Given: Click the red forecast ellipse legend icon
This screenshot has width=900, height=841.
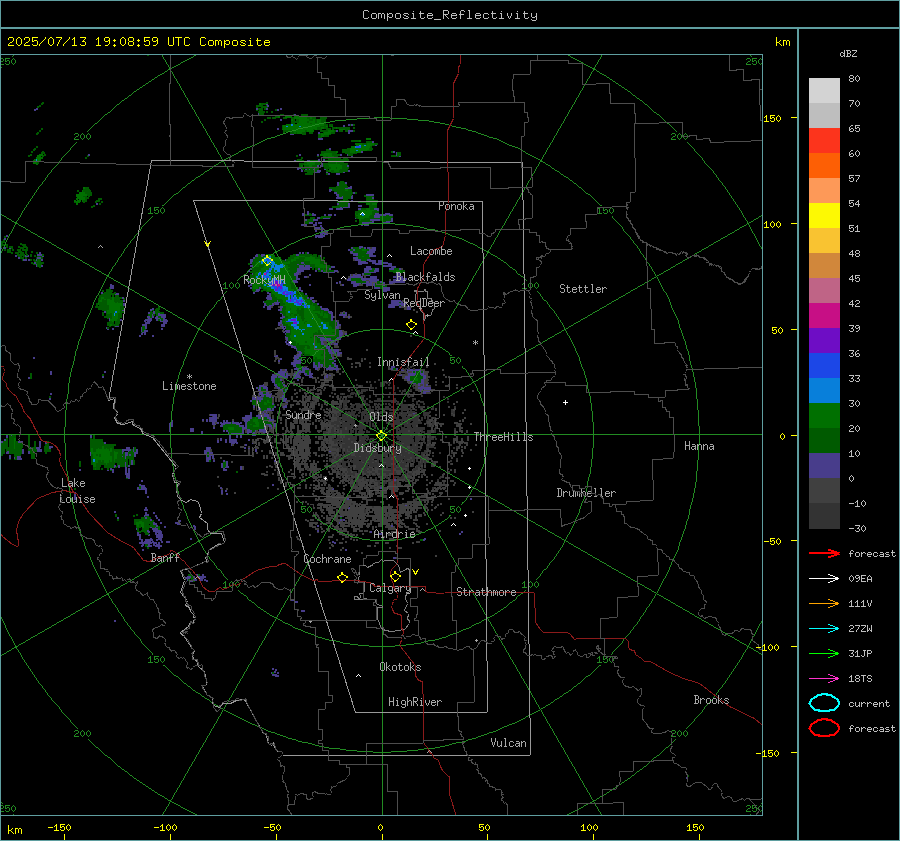Looking at the screenshot, I should click(824, 728).
